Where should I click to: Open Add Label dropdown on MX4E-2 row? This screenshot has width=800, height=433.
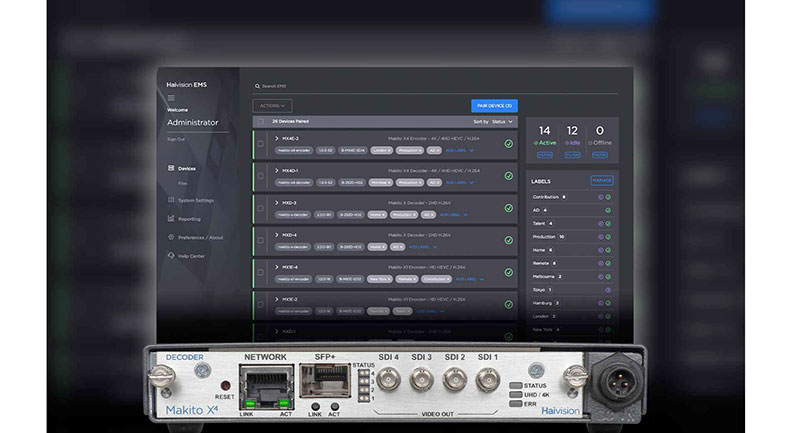click(x=460, y=150)
